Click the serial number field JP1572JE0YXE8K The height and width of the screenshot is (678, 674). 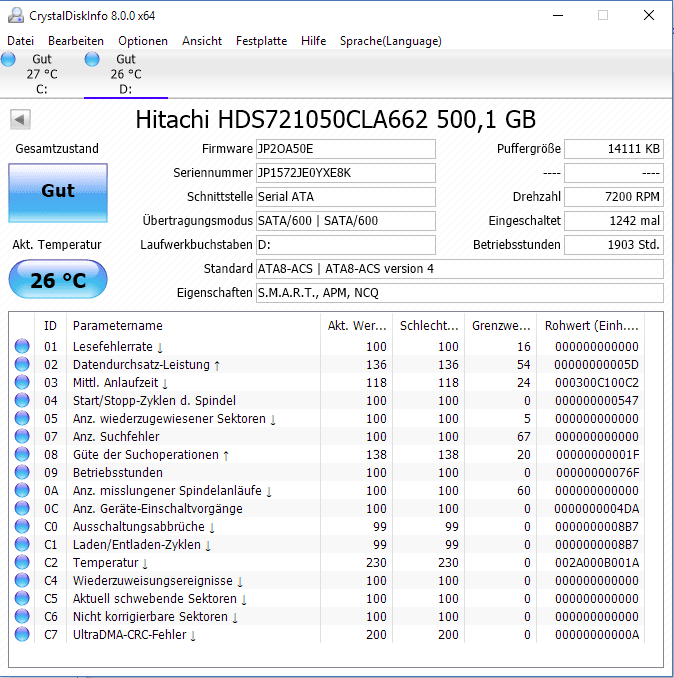coord(345,173)
